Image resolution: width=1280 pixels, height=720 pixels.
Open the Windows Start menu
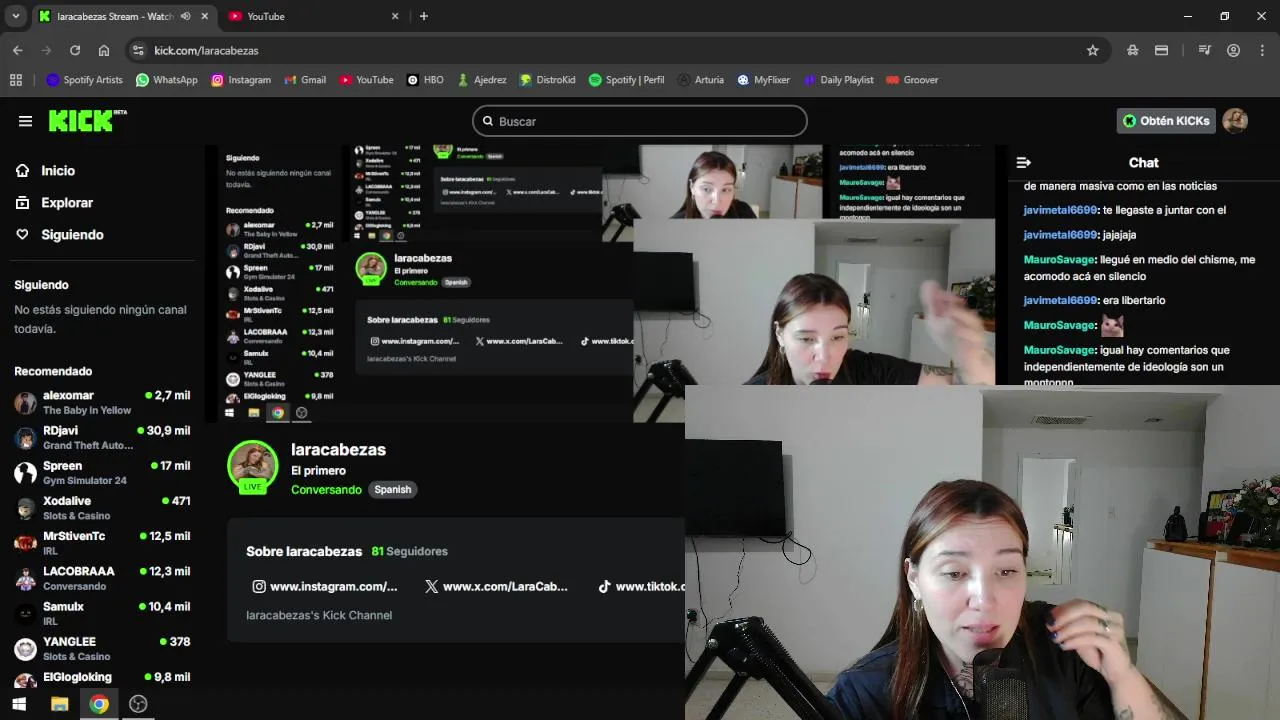19,704
